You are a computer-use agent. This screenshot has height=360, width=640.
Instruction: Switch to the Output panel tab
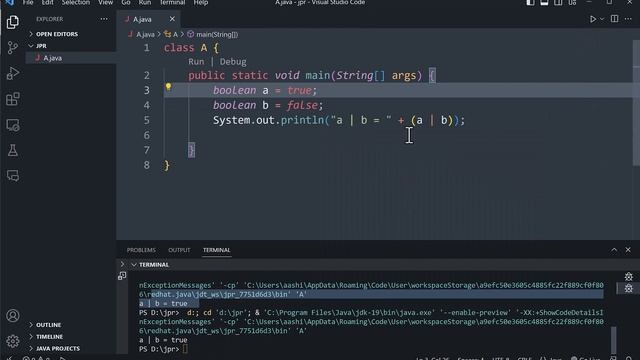pyautogui.click(x=179, y=250)
